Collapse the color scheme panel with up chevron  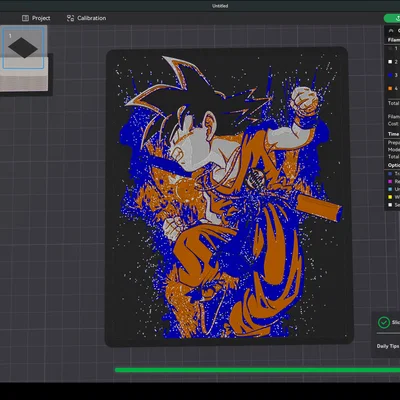pos(391,31)
